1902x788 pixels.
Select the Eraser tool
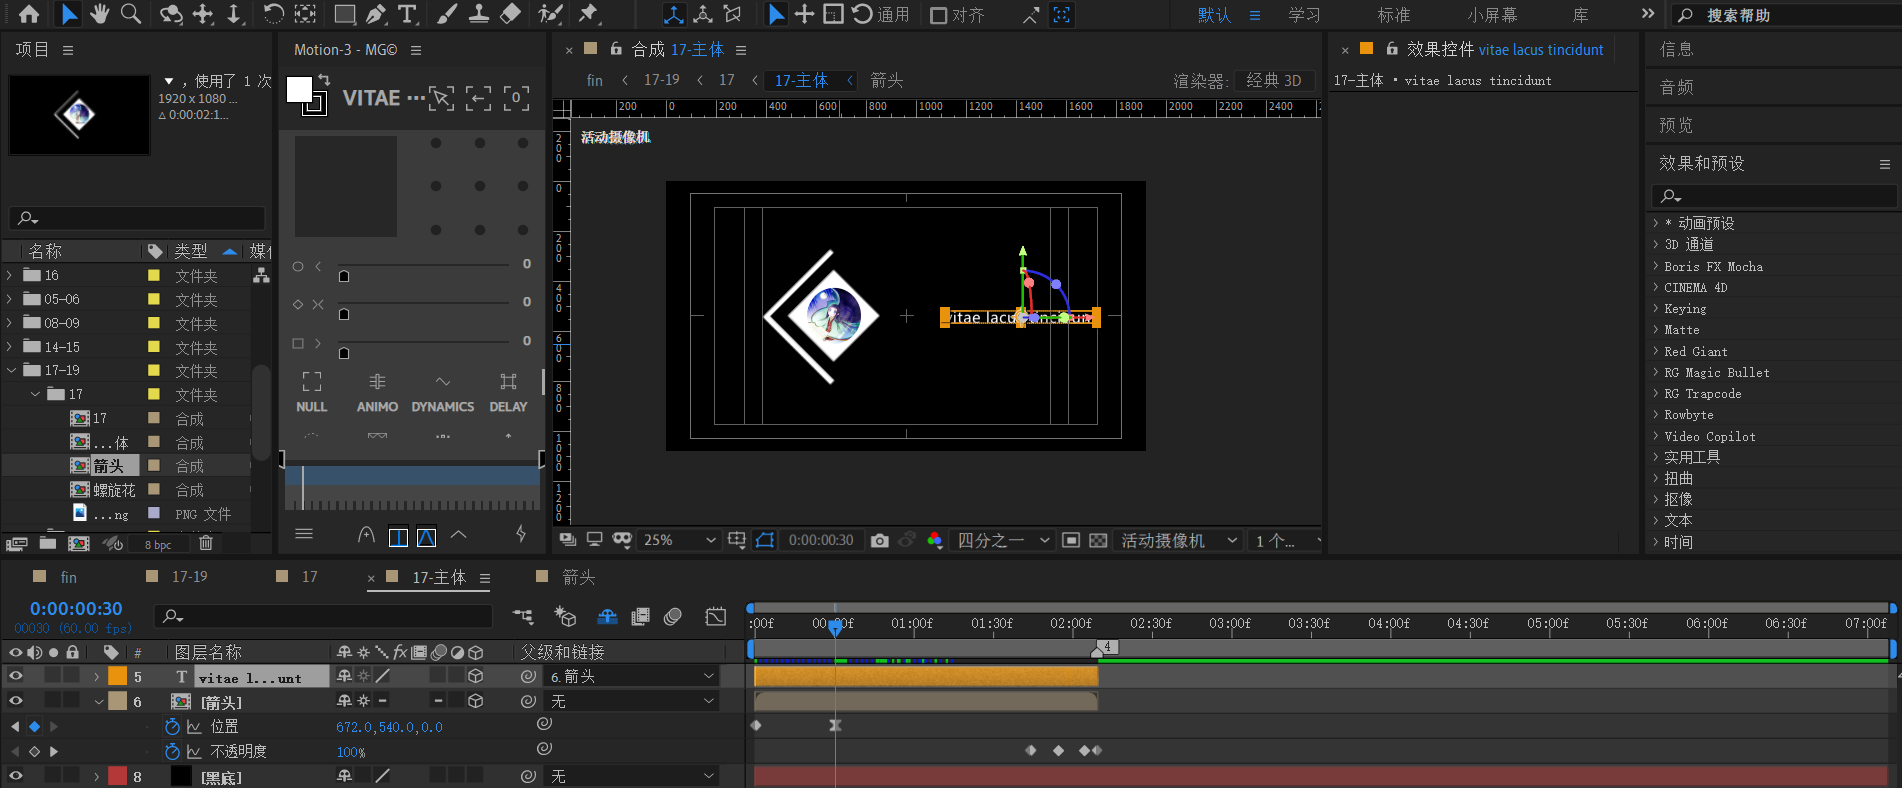(510, 14)
